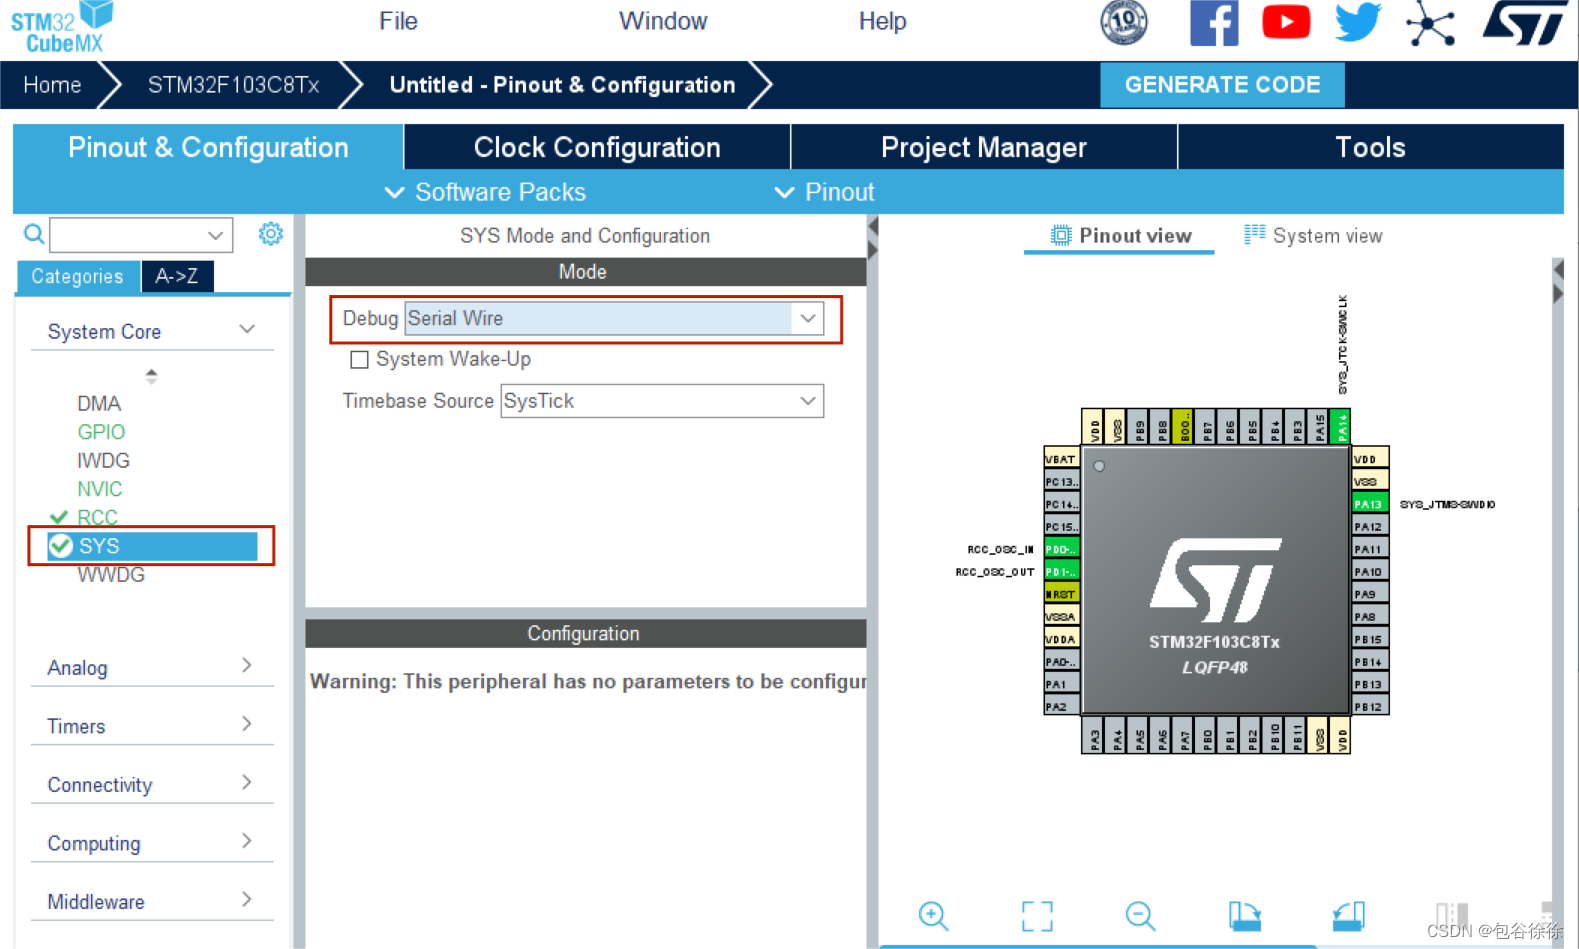Expand the Connectivity category
Viewport: 1579px width, 949px height.
[247, 782]
